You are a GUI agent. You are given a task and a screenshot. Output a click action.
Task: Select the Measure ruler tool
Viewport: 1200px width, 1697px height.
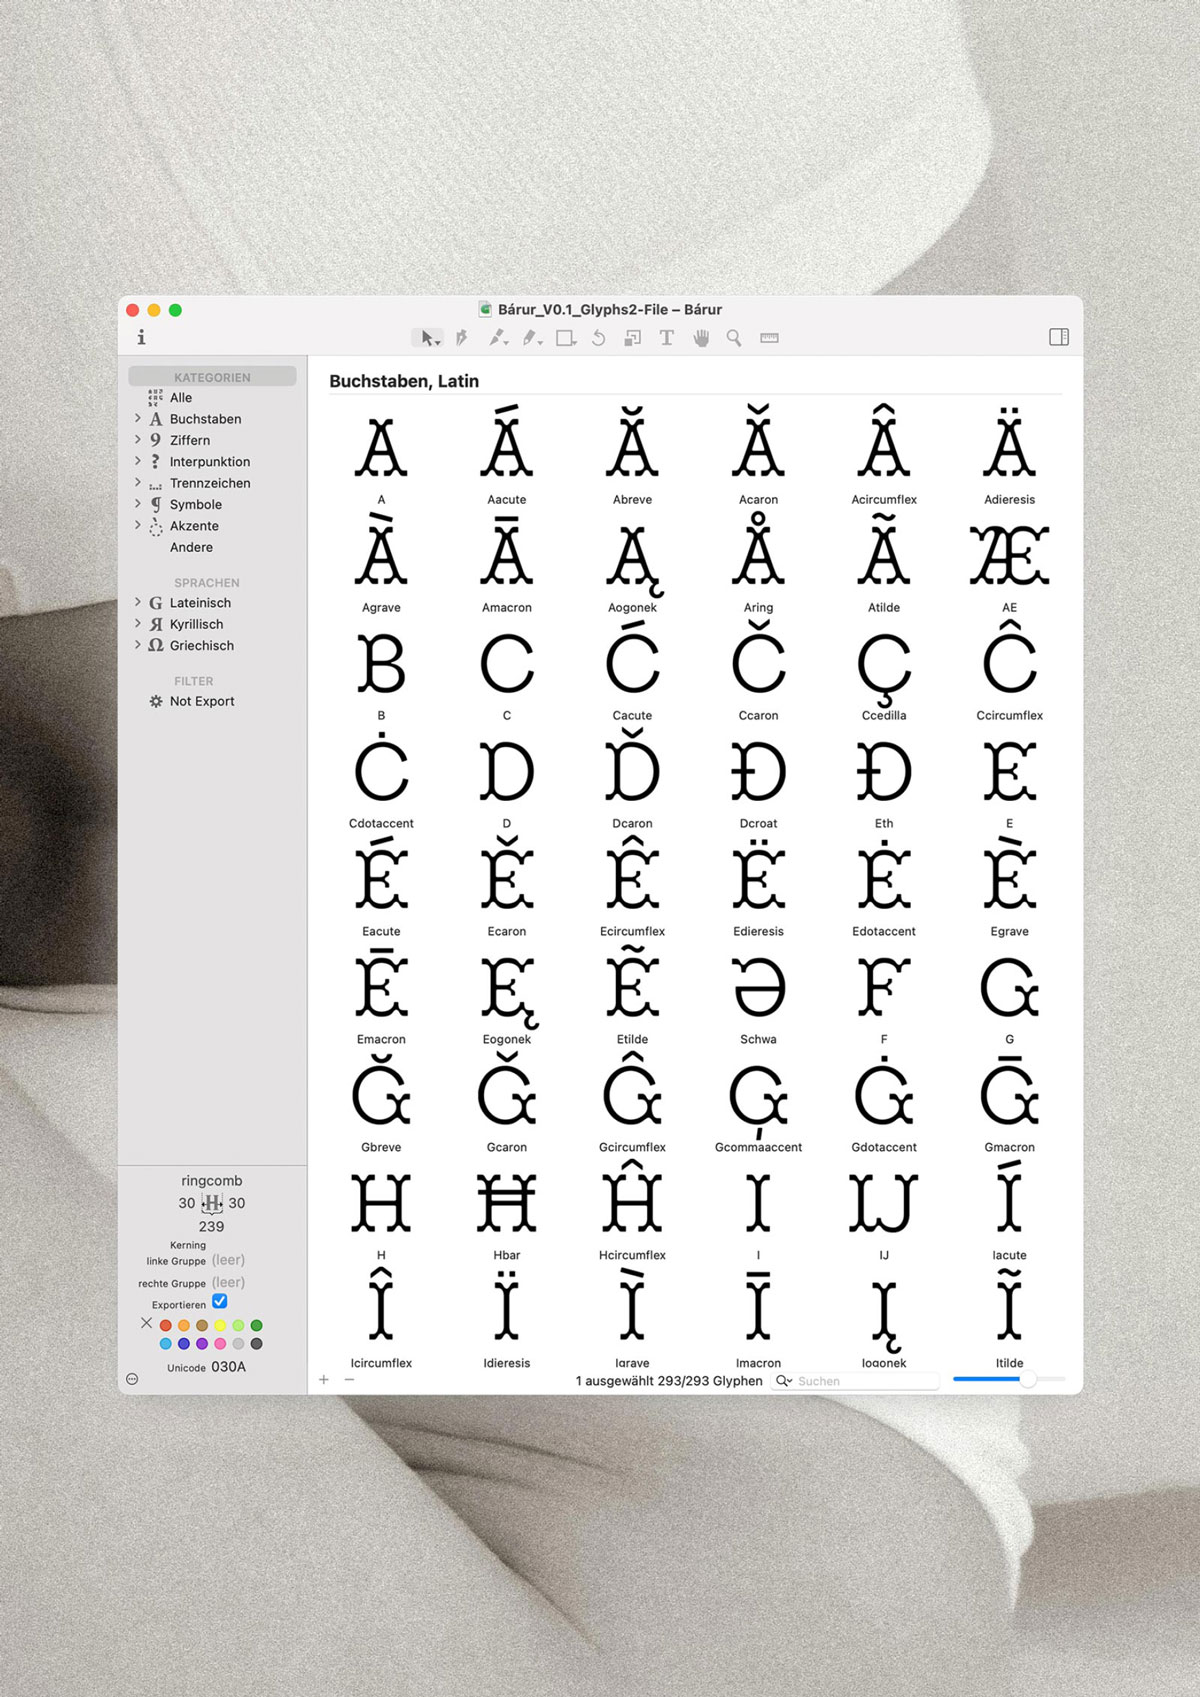point(769,338)
